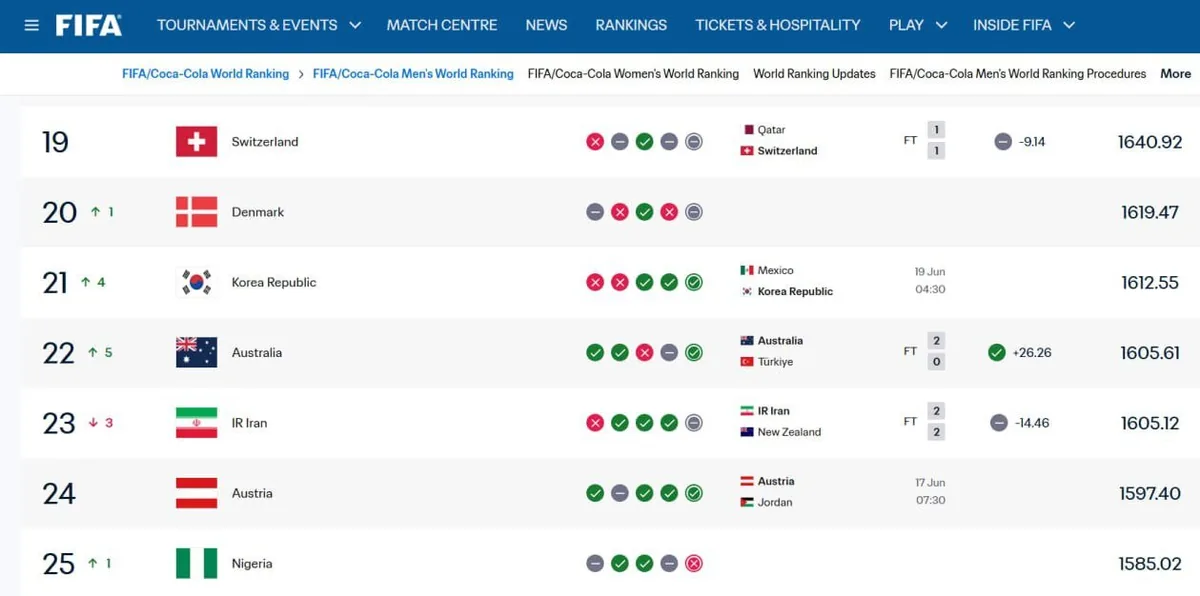
Task: Open Korea Republic team name in ranking
Action: pyautogui.click(x=274, y=282)
